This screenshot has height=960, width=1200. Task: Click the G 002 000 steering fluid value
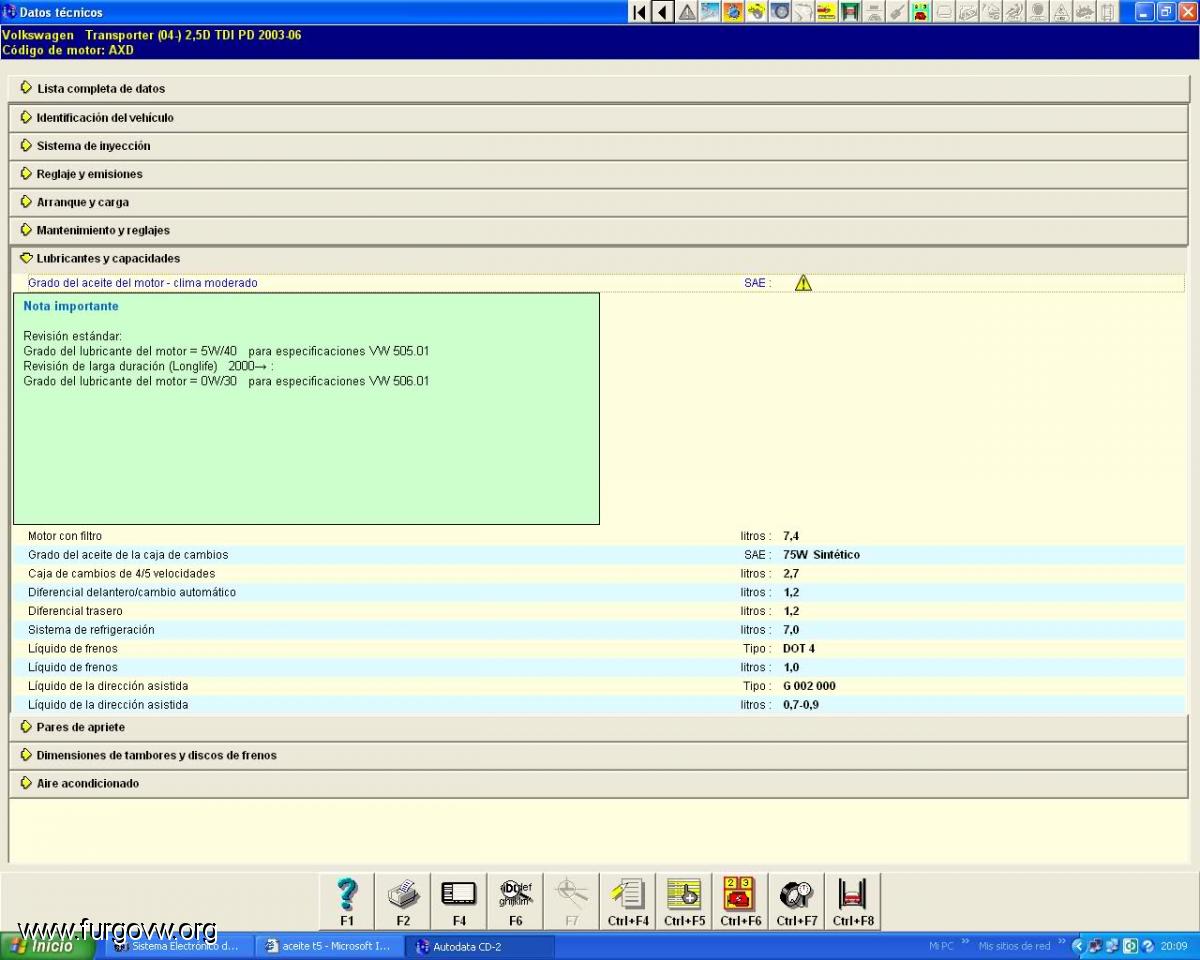[x=809, y=686]
